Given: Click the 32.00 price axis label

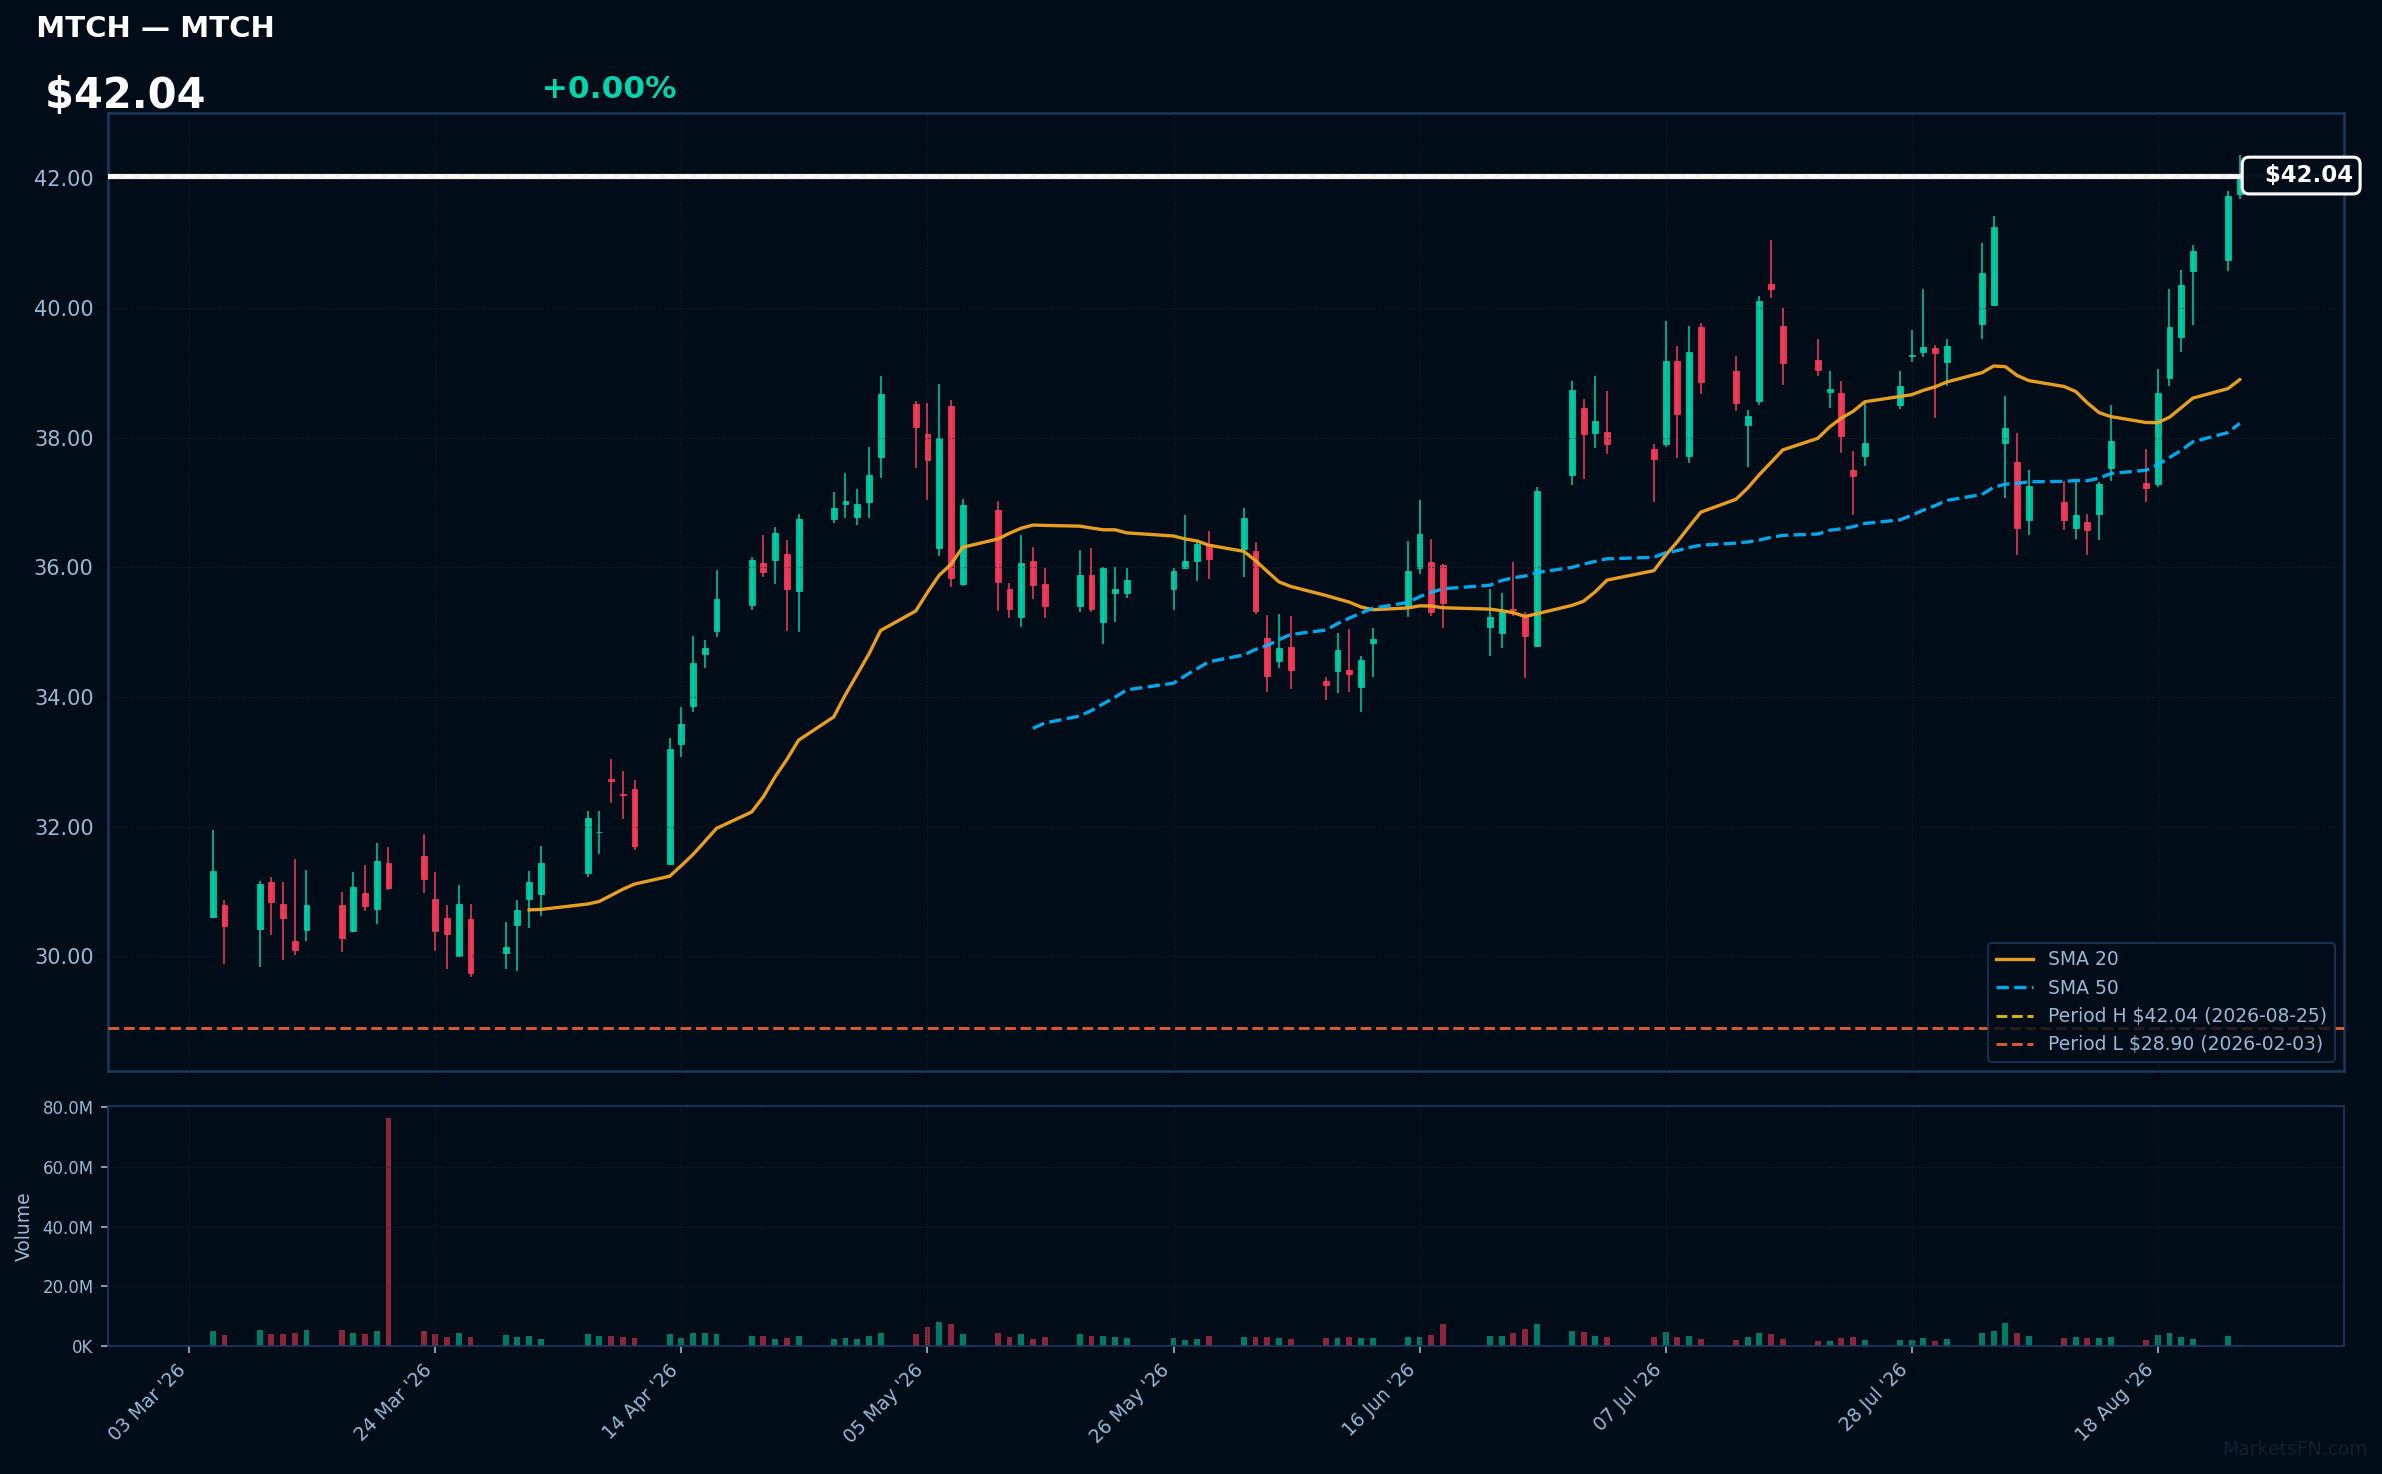Looking at the screenshot, I should click(x=64, y=827).
